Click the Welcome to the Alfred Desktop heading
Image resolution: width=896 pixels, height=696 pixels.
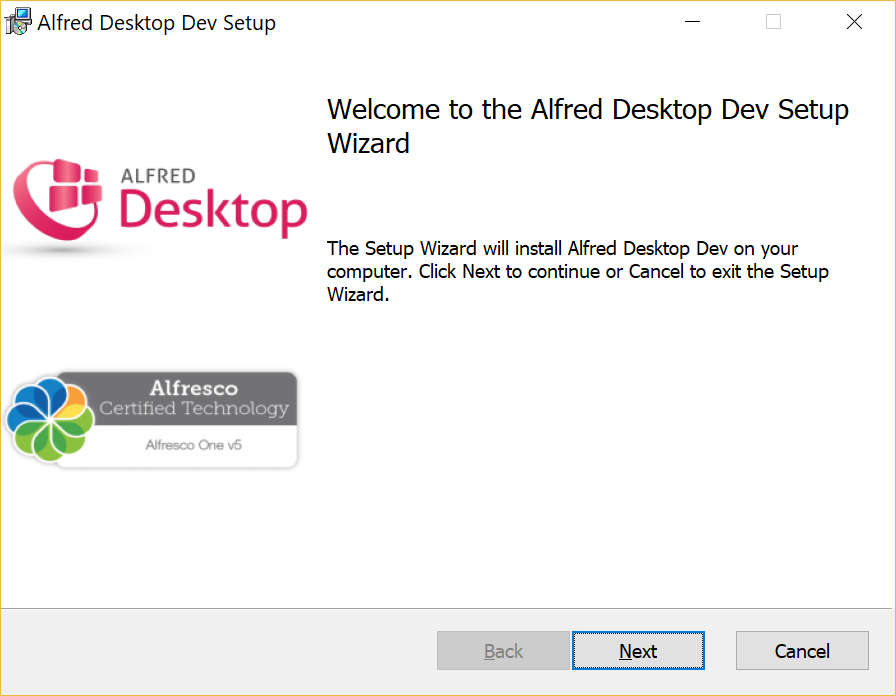click(x=587, y=110)
